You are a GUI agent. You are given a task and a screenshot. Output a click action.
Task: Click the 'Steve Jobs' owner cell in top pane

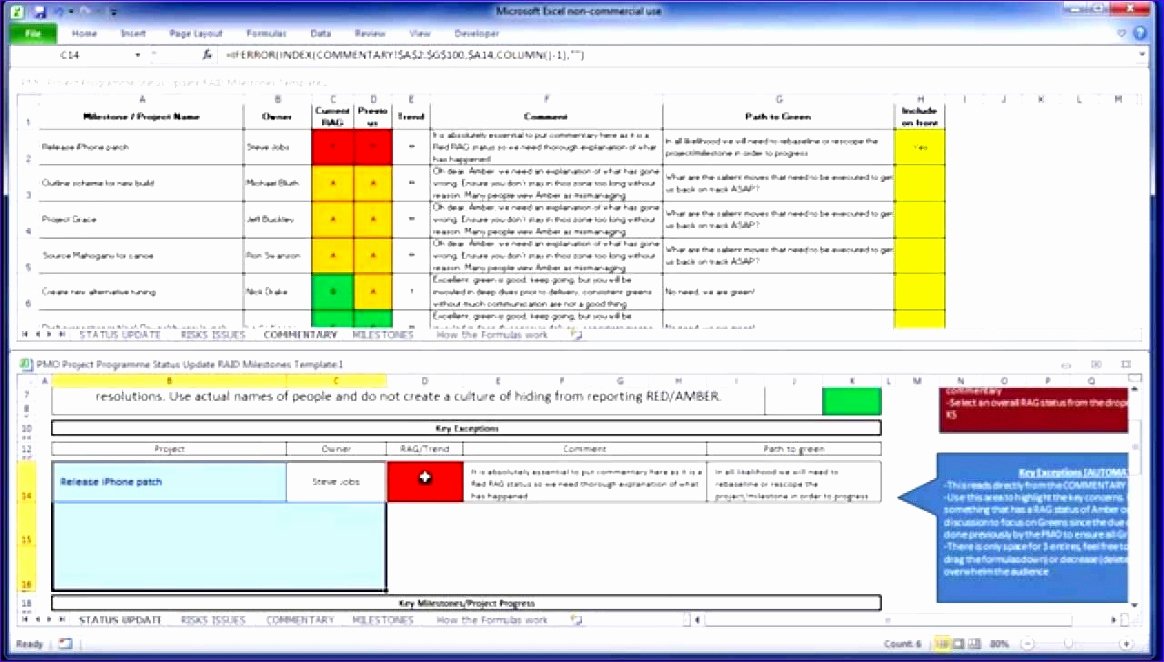pos(277,147)
